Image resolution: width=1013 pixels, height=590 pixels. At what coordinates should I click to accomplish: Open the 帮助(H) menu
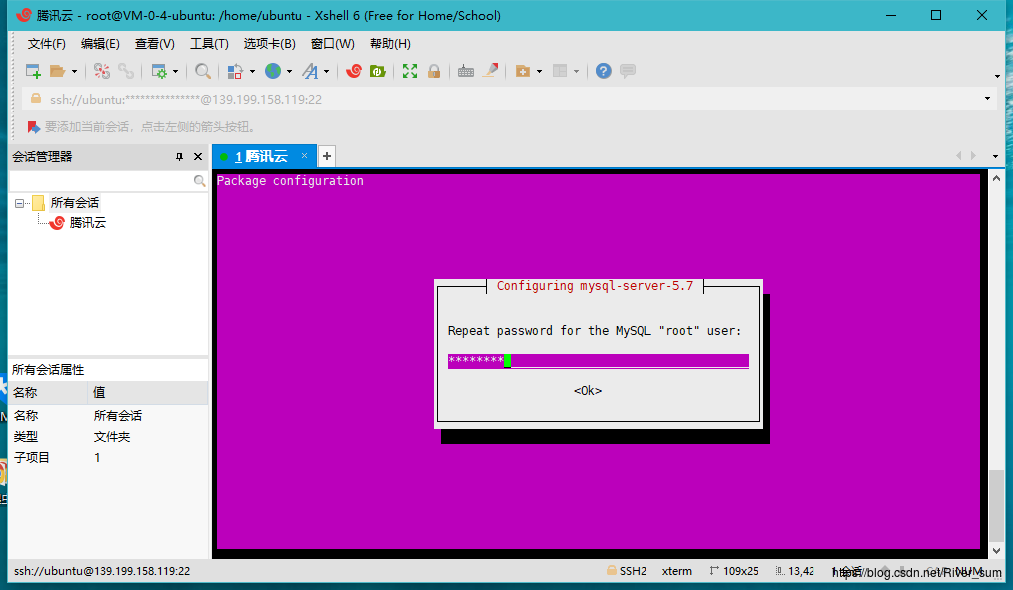[x=390, y=44]
